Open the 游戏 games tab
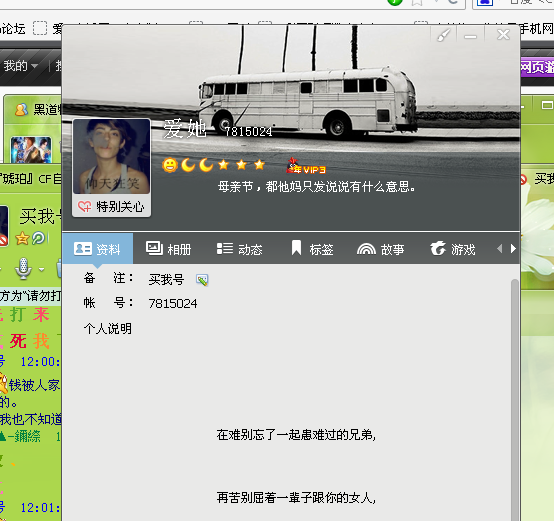554x521 pixels. pyautogui.click(x=453, y=249)
